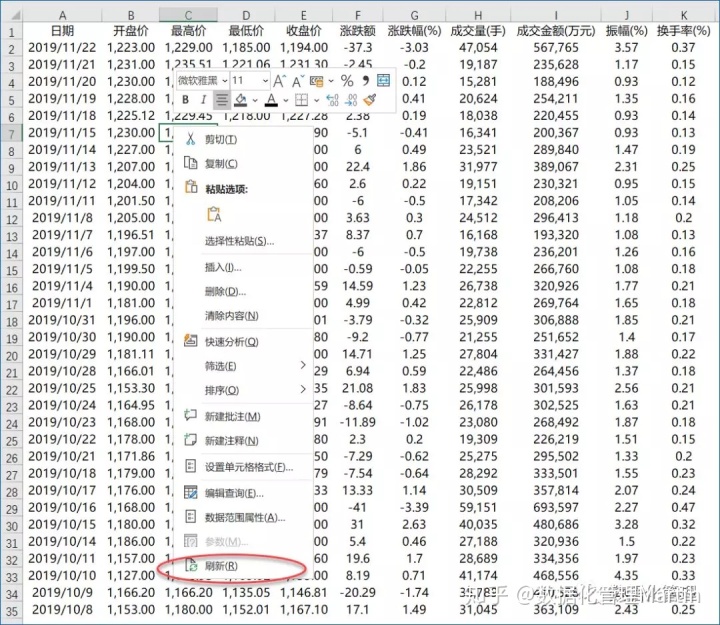Choose 选择性粘贴(S)... from context menu

tap(243, 241)
